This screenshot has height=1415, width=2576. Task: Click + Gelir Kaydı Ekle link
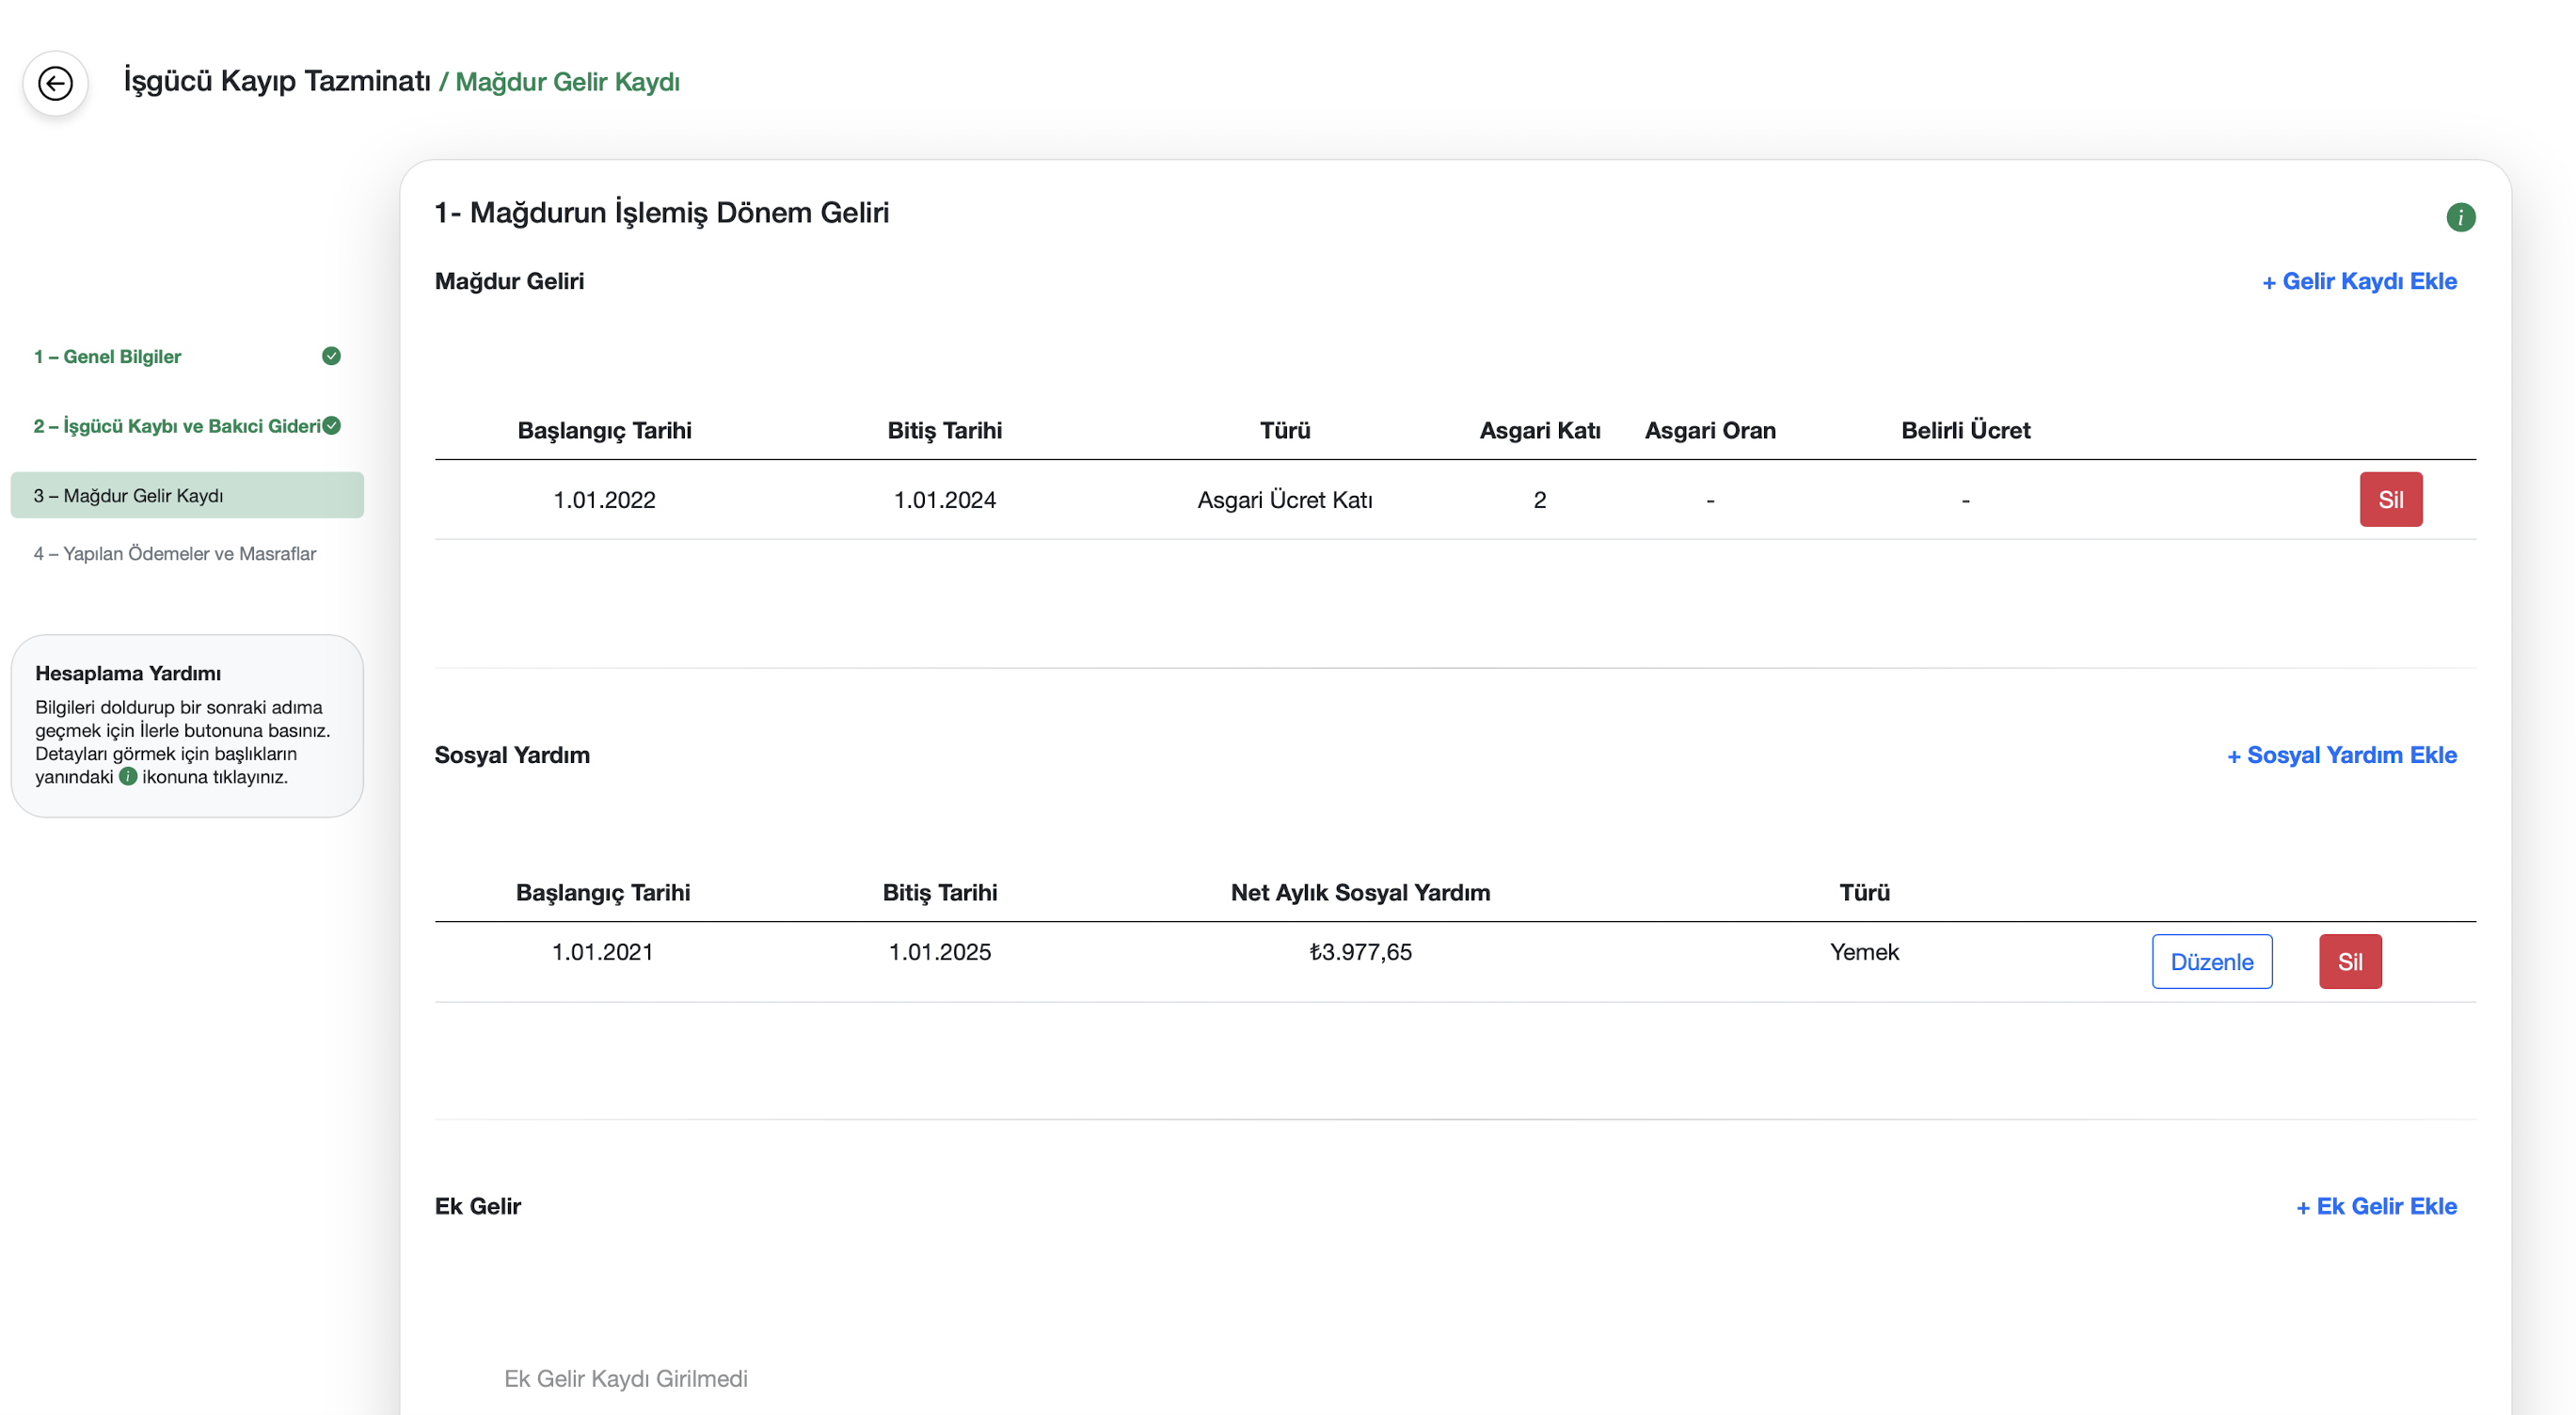2359,282
